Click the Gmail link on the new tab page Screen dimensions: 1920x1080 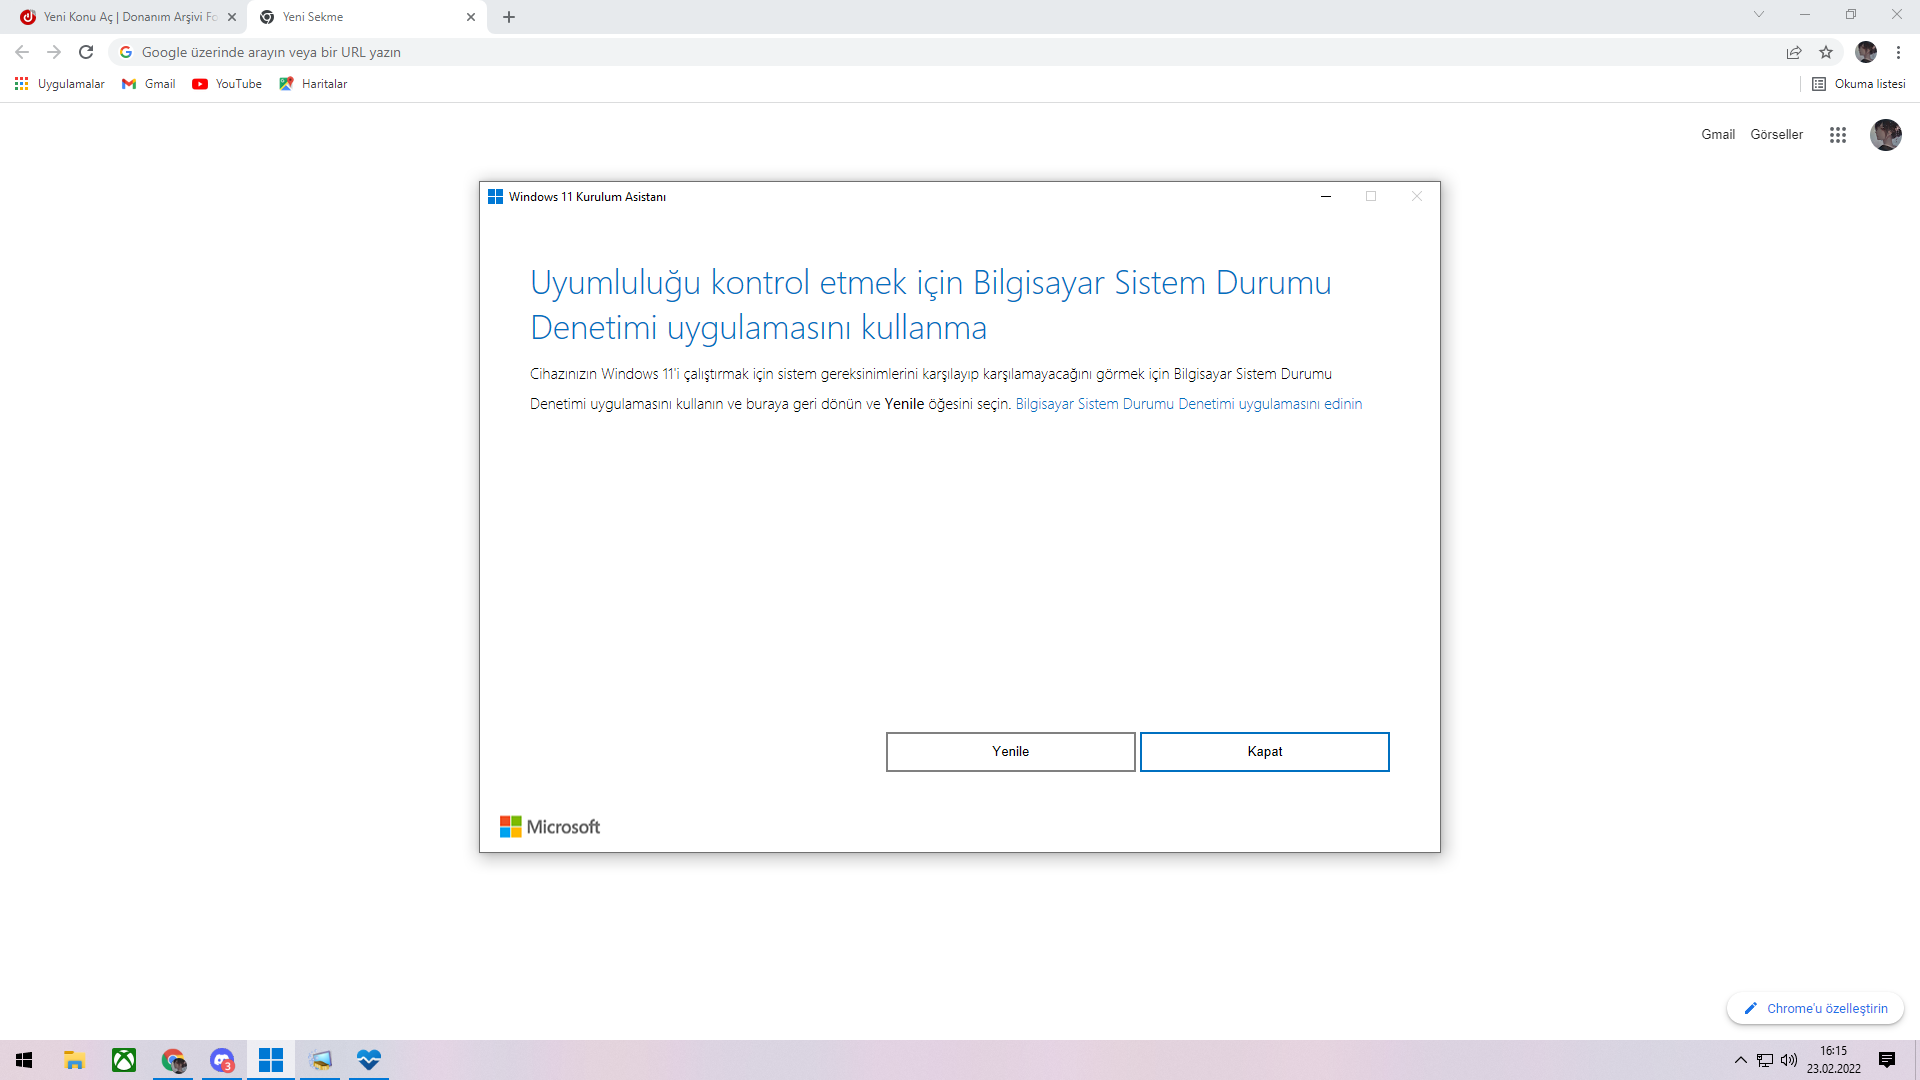click(x=1718, y=135)
